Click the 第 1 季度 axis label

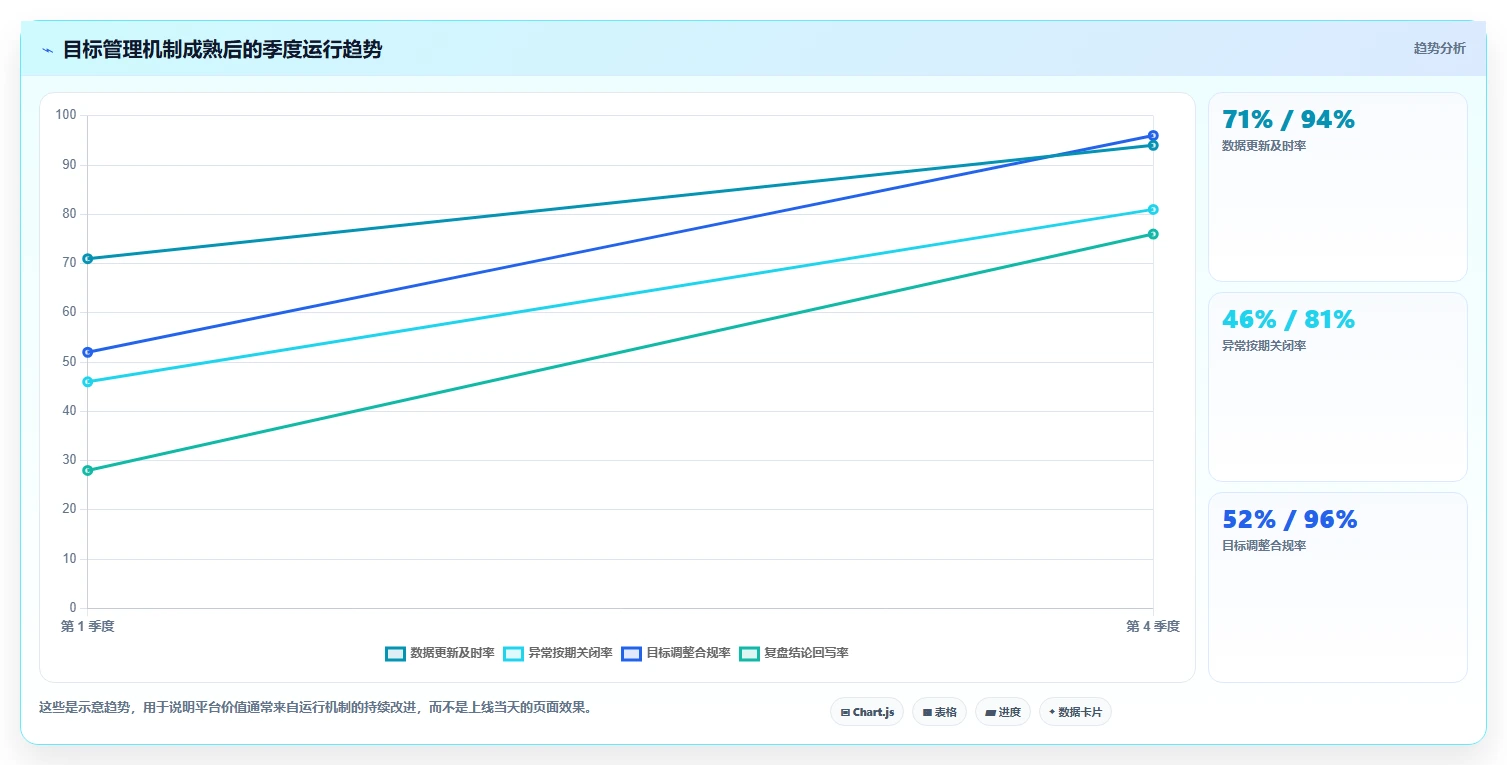click(x=88, y=626)
